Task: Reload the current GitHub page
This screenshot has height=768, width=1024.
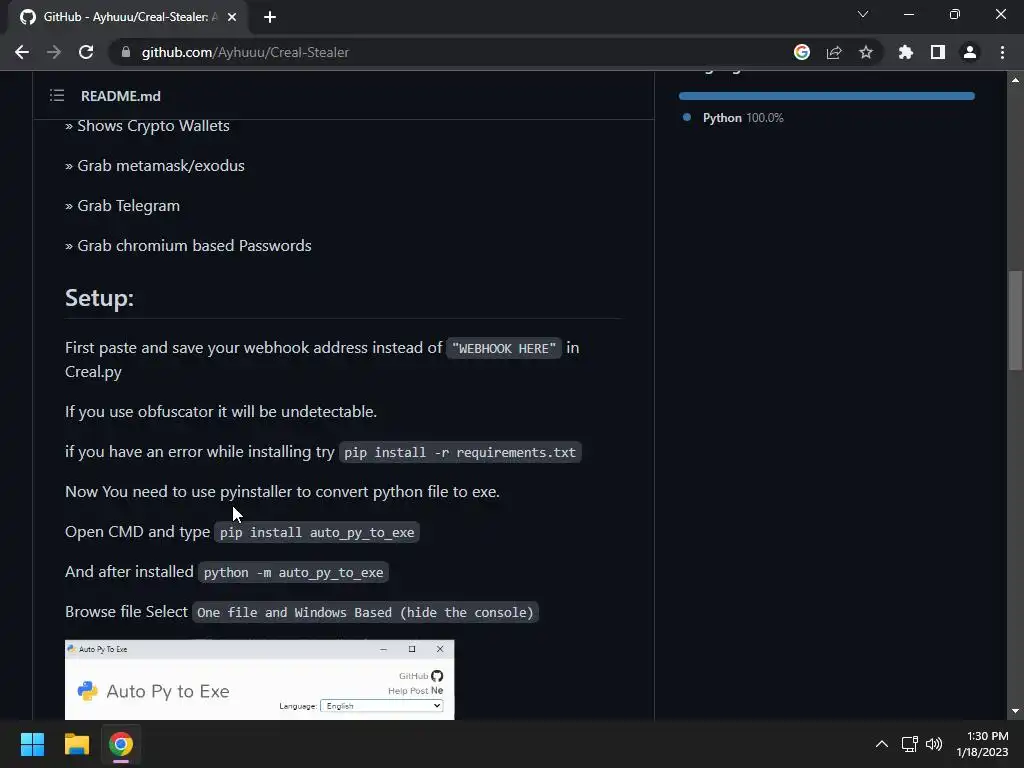Action: click(86, 52)
